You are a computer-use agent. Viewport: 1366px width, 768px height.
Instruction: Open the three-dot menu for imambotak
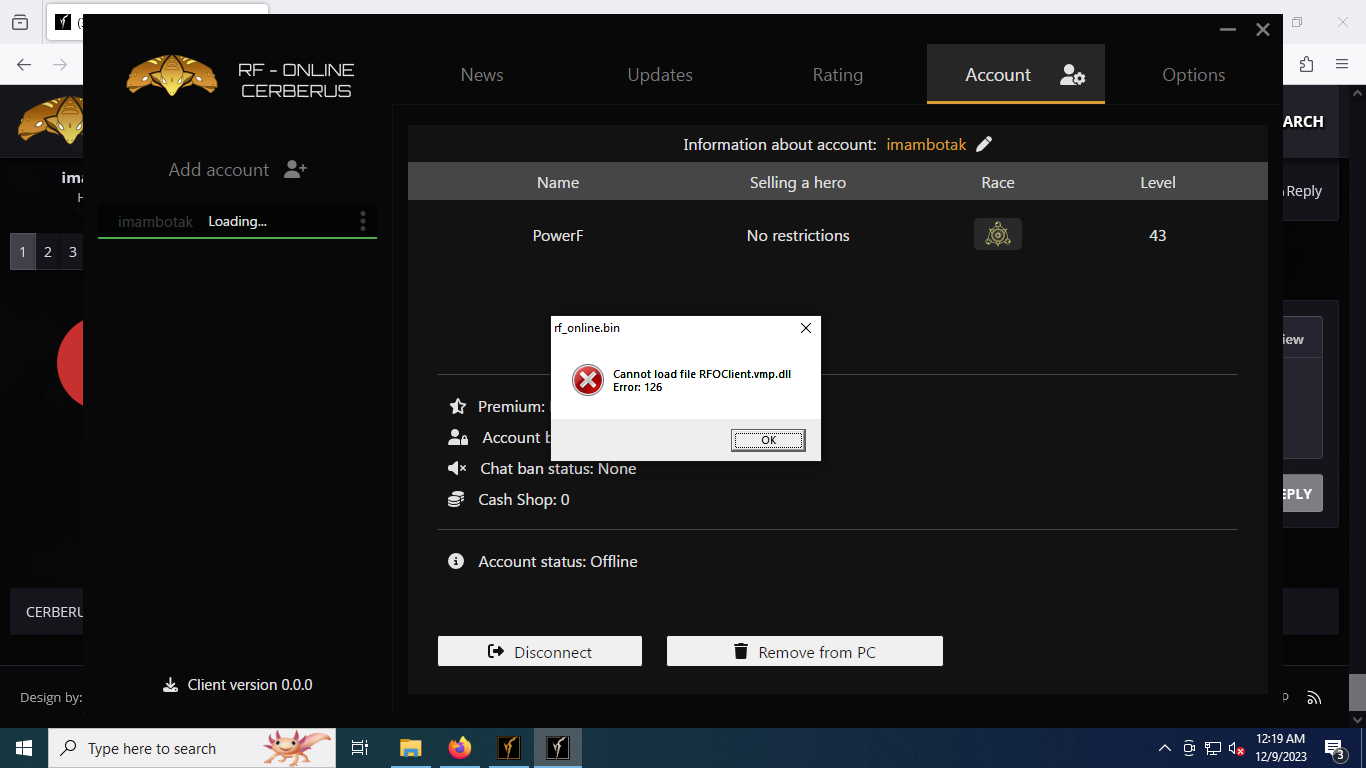363,221
